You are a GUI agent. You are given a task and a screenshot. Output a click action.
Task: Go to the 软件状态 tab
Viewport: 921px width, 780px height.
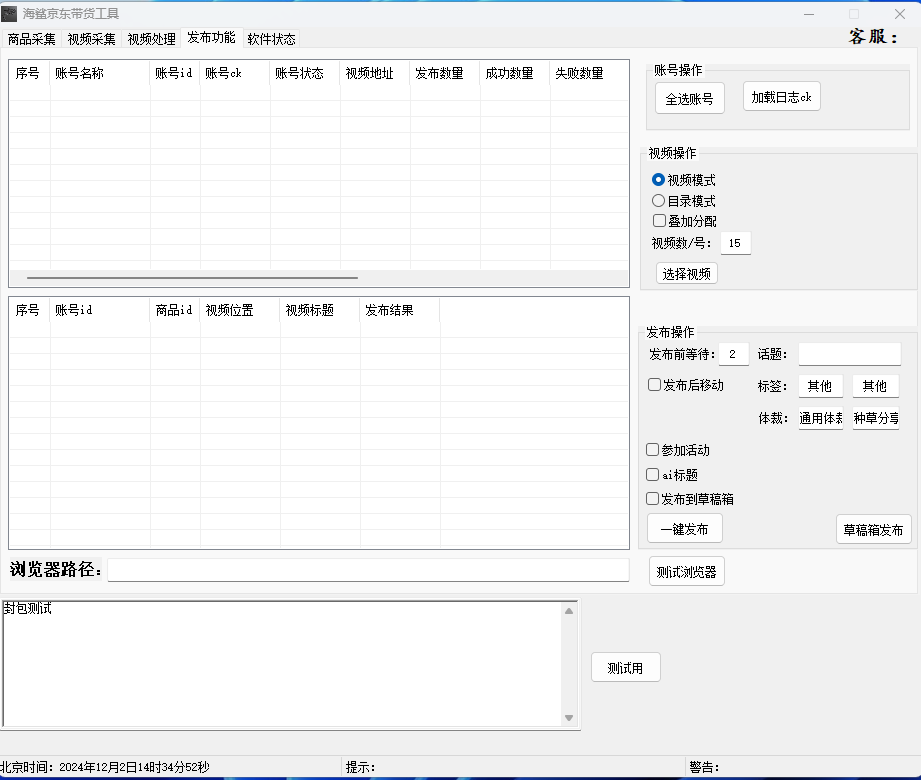(x=271, y=39)
